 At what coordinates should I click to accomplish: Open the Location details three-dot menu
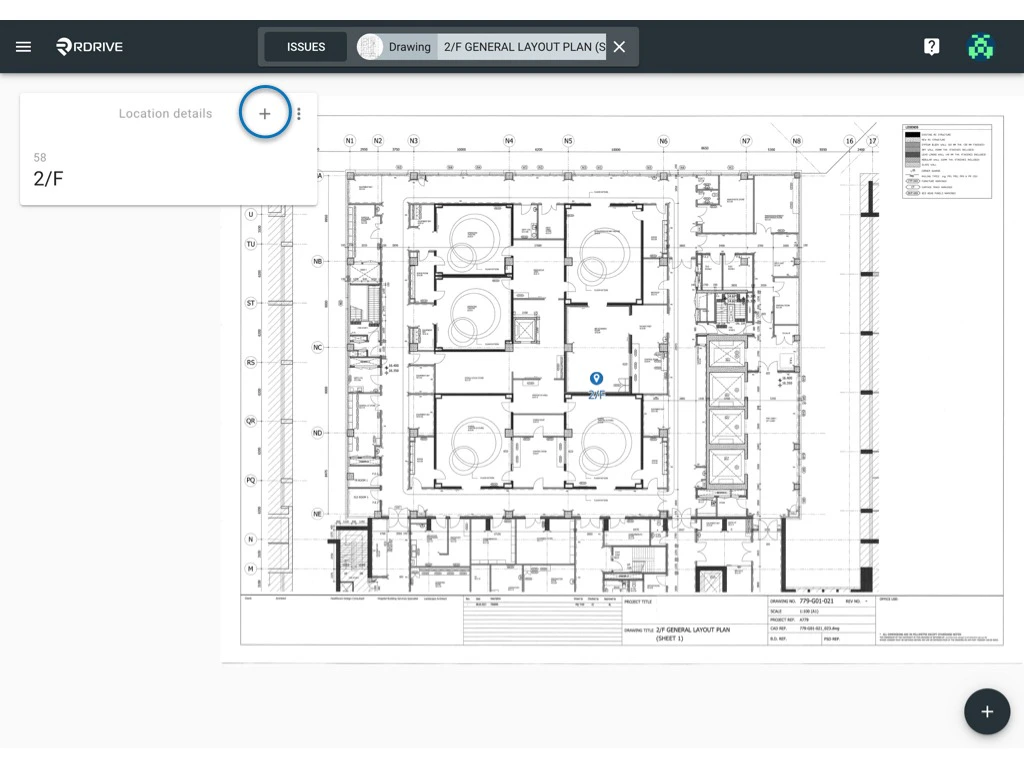(298, 113)
